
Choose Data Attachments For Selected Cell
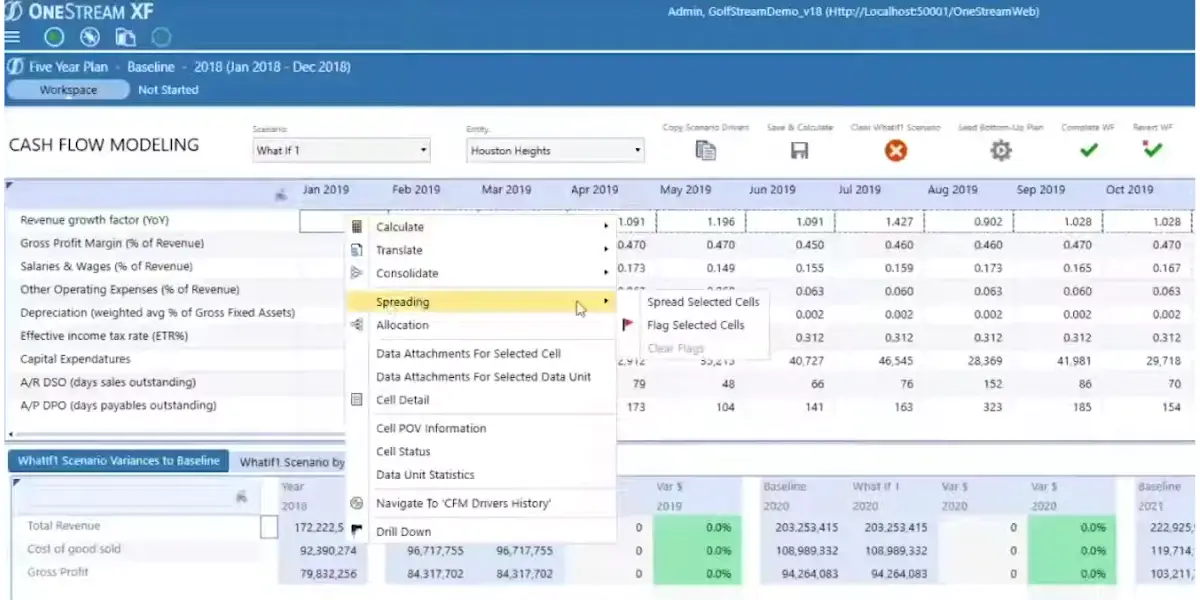[468, 354]
